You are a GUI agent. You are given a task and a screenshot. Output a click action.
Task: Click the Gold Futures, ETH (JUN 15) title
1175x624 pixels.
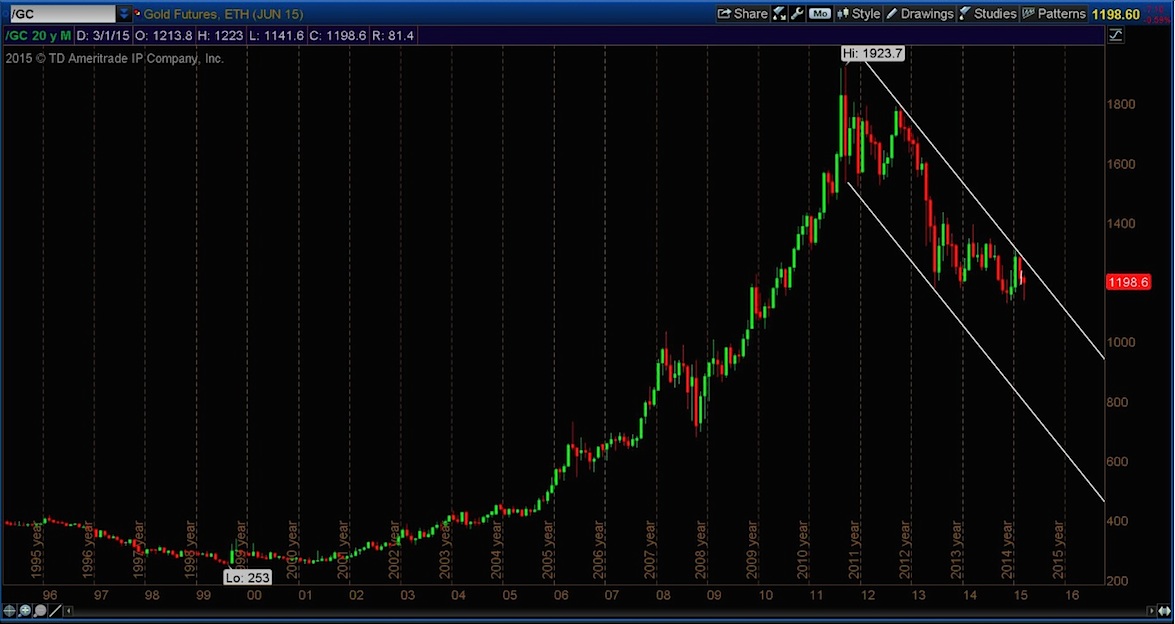tap(223, 14)
